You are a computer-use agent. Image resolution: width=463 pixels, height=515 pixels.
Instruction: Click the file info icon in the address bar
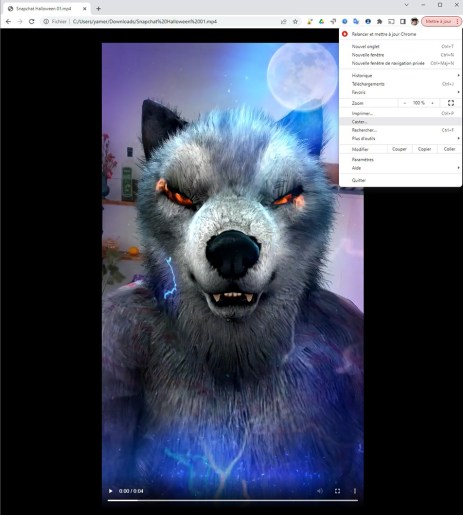pos(46,22)
